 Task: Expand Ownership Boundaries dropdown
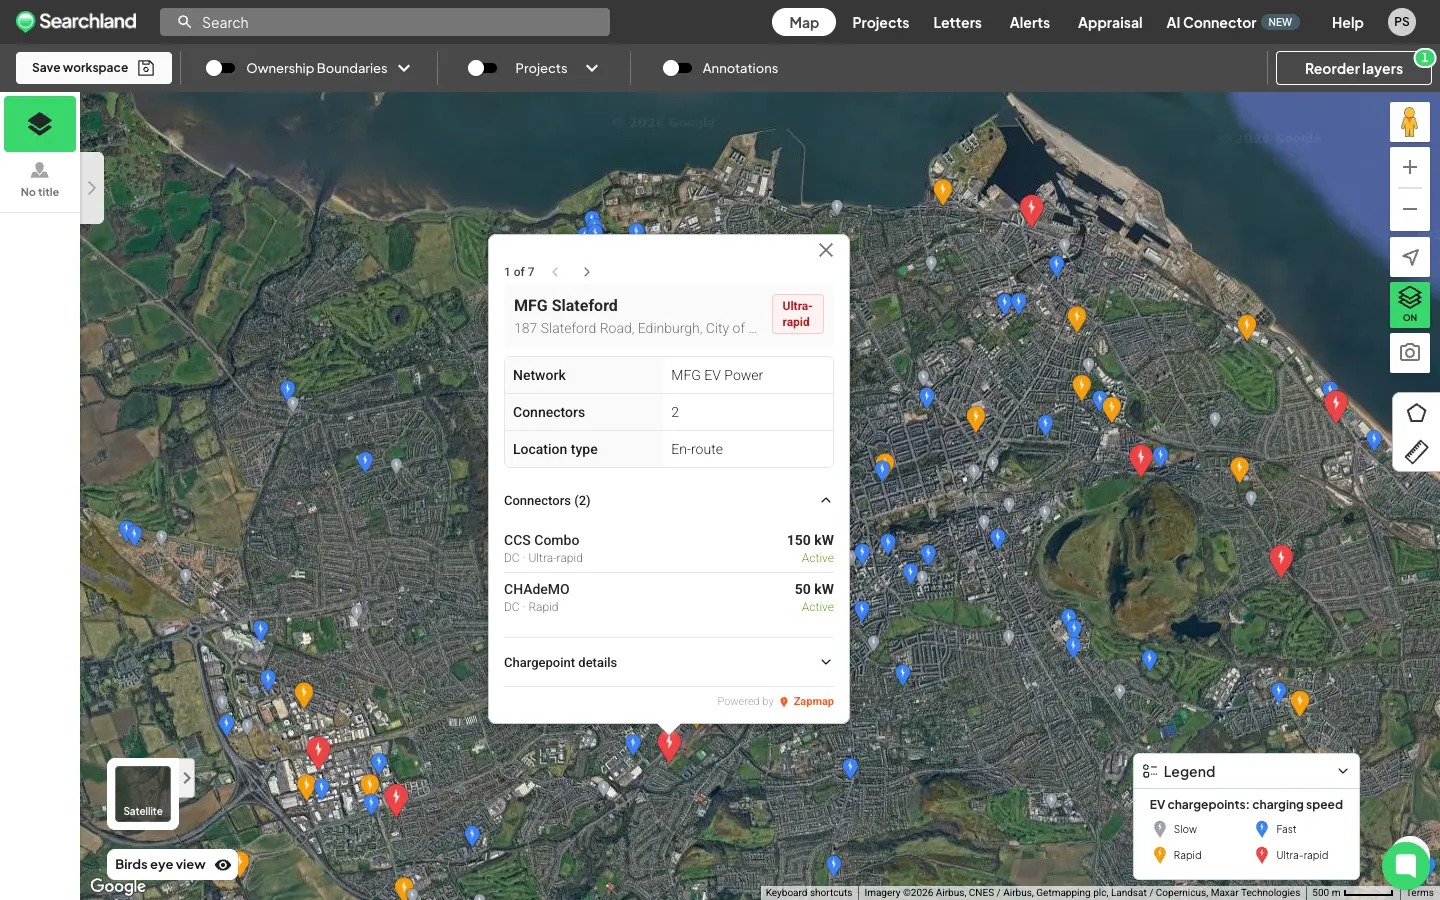coord(404,68)
